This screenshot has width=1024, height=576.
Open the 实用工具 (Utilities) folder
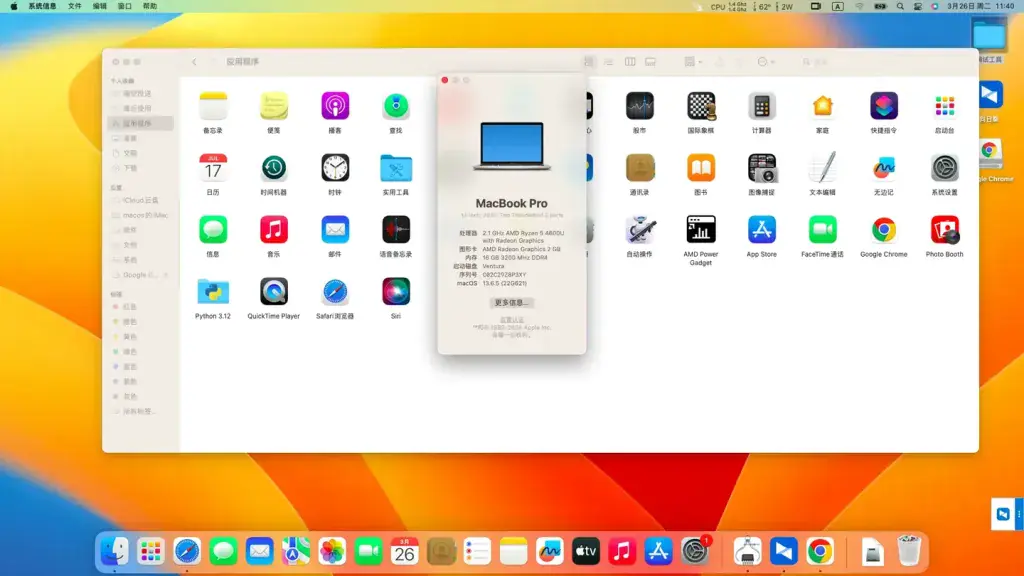(x=396, y=168)
